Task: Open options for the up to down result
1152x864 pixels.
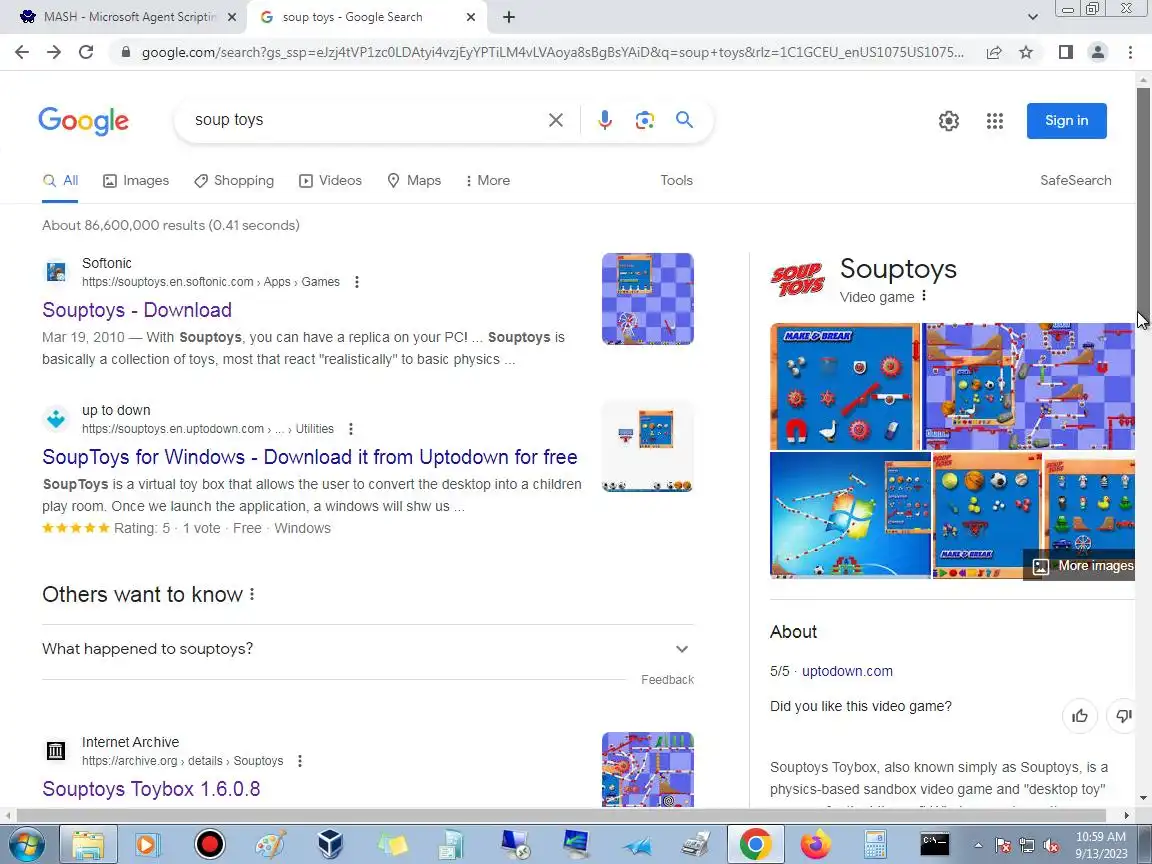Action: (x=350, y=429)
